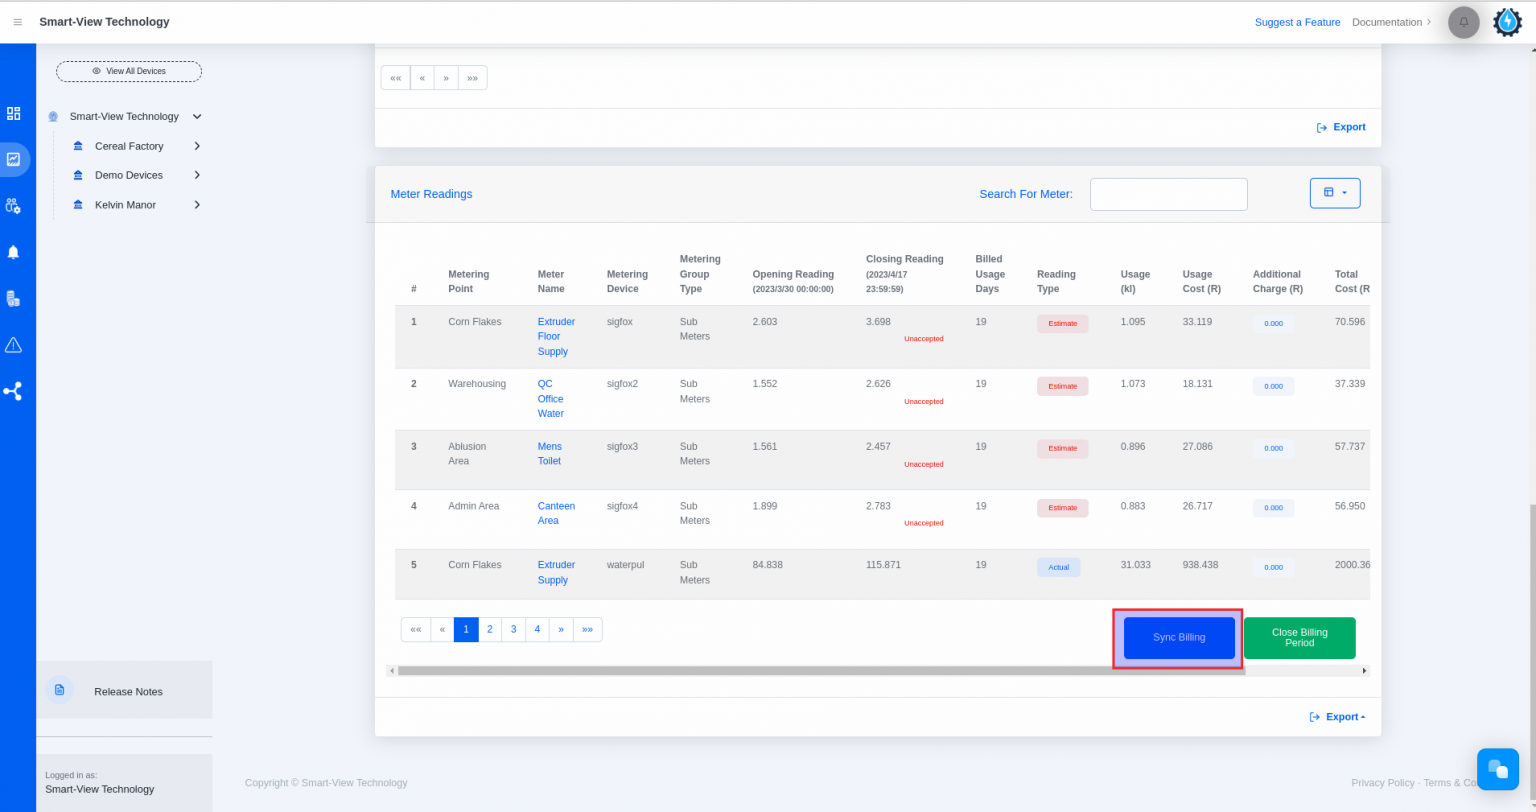
Task: Toggle the sidebar with the hamburger menu
Action: tap(17, 21)
